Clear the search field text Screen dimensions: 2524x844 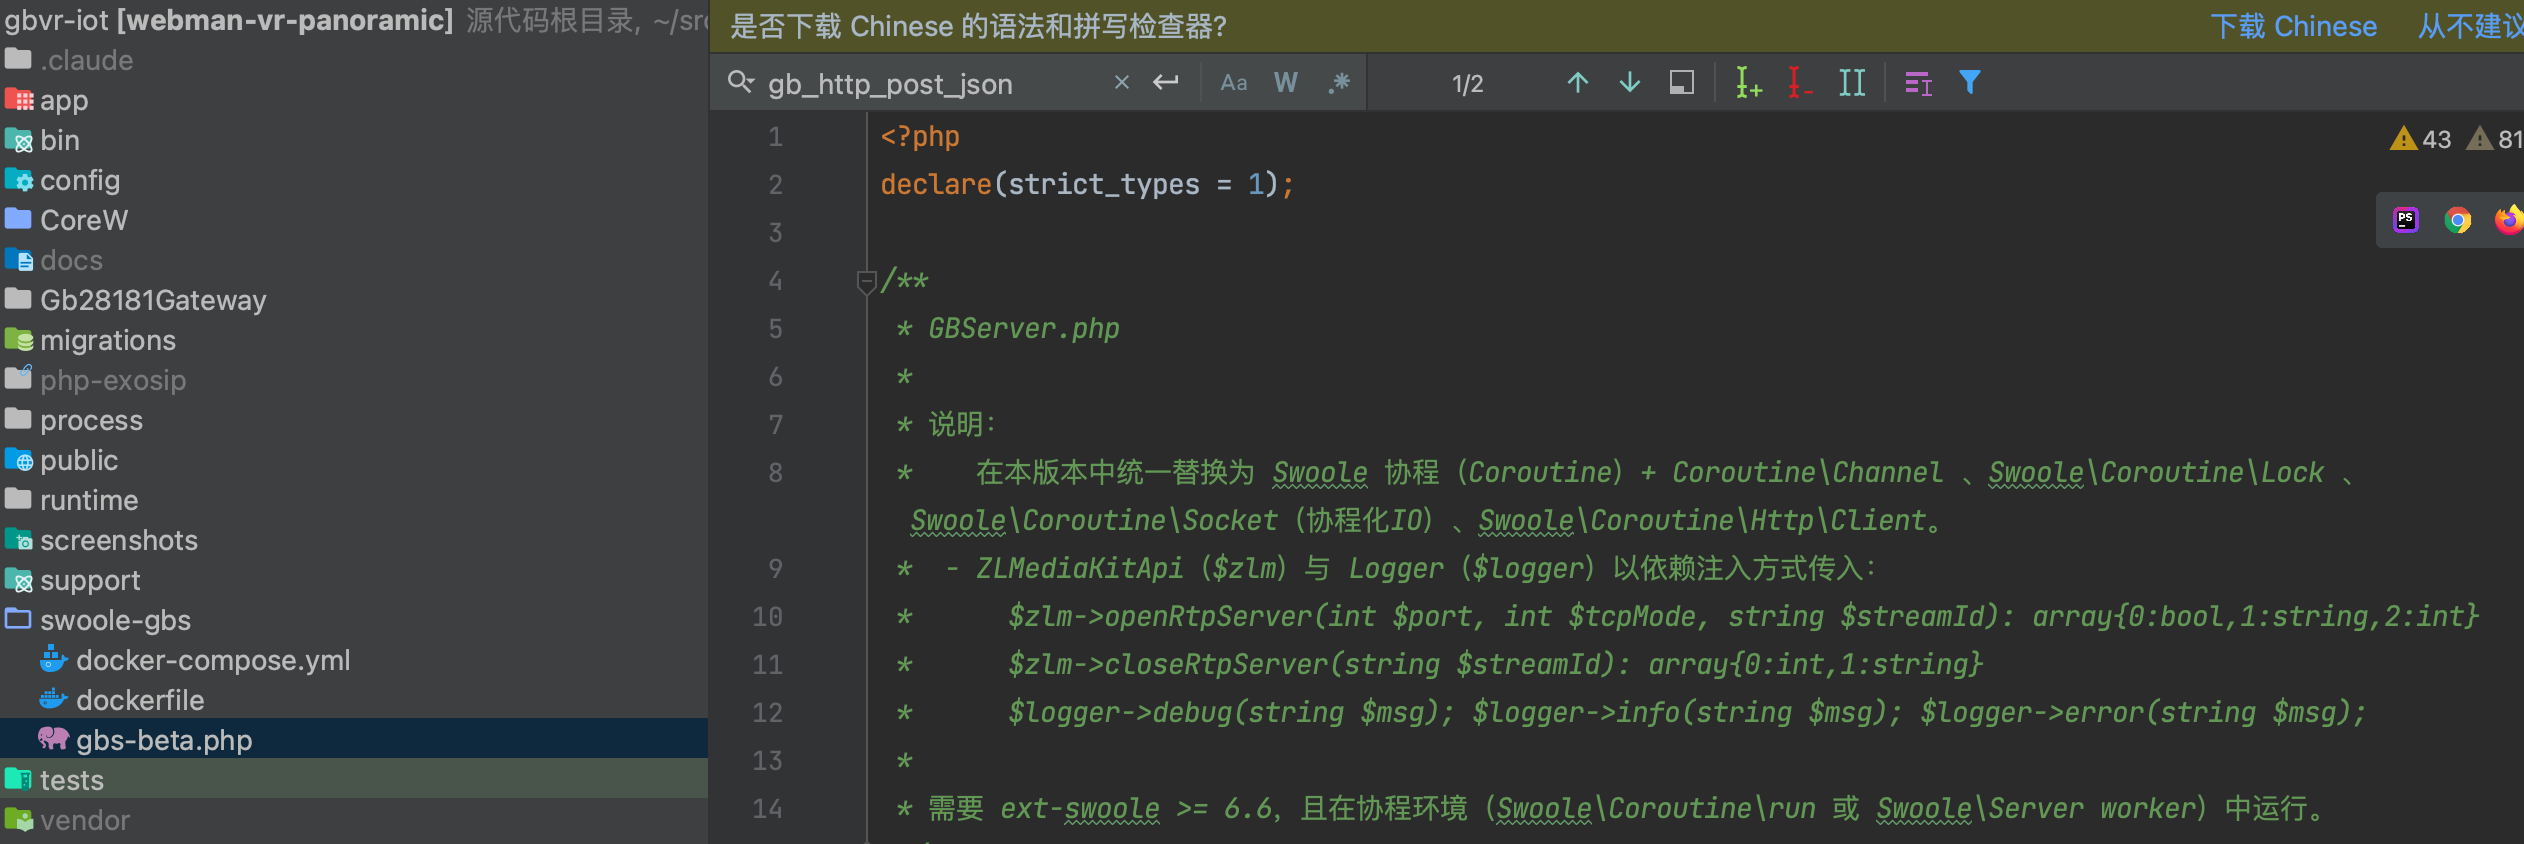(x=1122, y=83)
